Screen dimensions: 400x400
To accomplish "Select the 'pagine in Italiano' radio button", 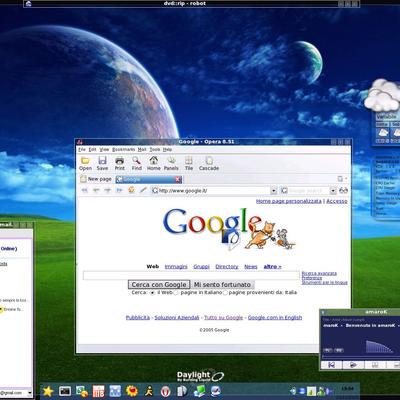I will (176, 293).
